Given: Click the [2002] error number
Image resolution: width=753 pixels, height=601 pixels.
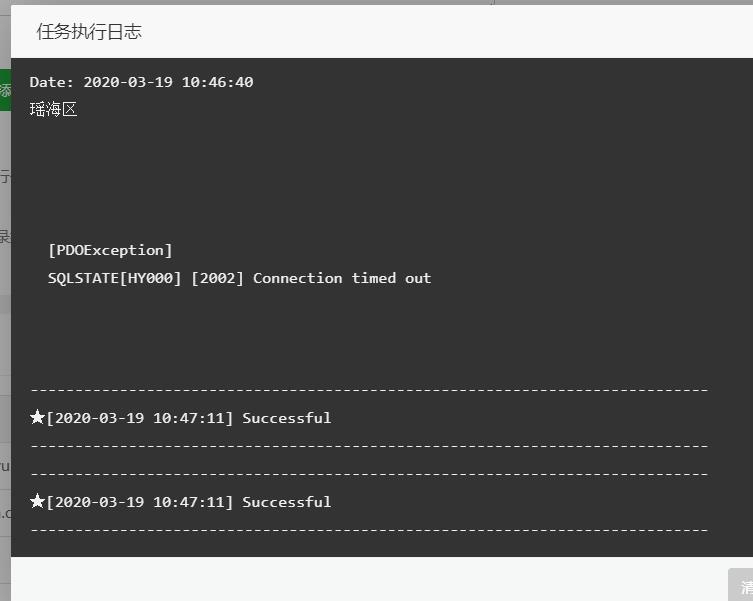Looking at the screenshot, I should pyautogui.click(x=218, y=278).
